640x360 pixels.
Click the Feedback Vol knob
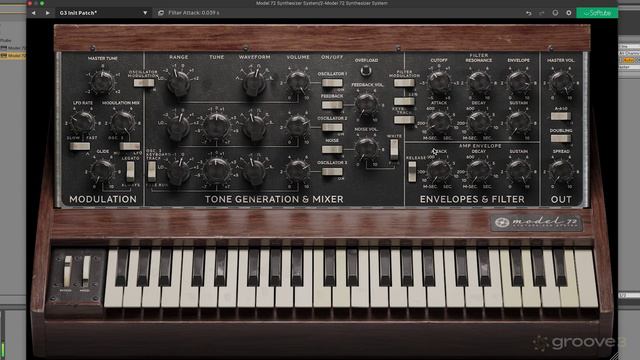coord(366,104)
